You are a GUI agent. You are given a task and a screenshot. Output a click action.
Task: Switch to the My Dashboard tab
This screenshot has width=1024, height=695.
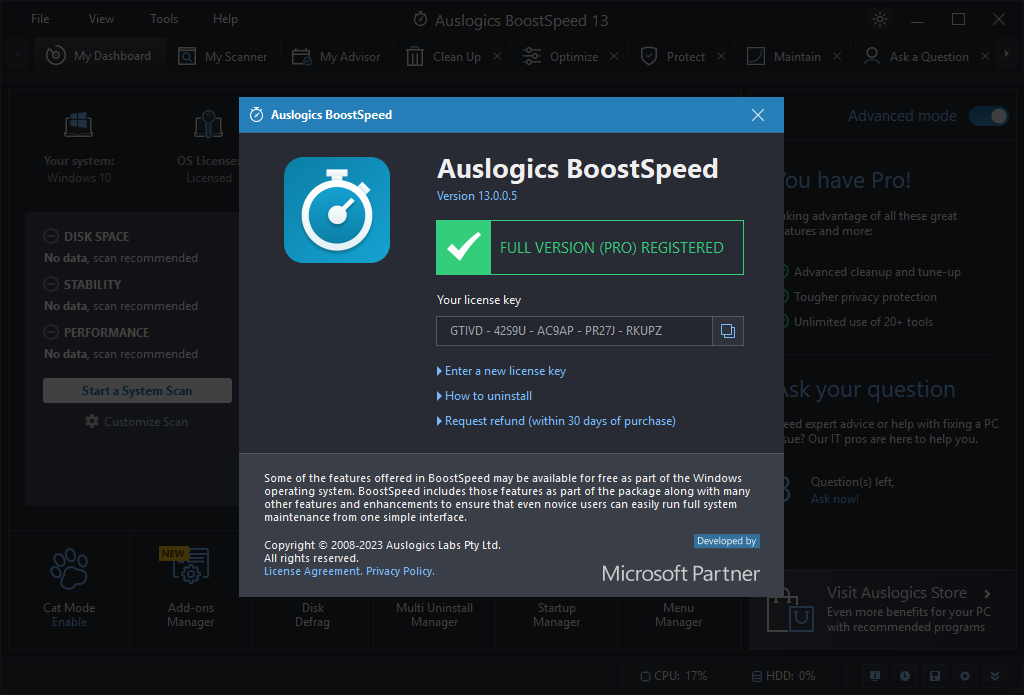99,56
